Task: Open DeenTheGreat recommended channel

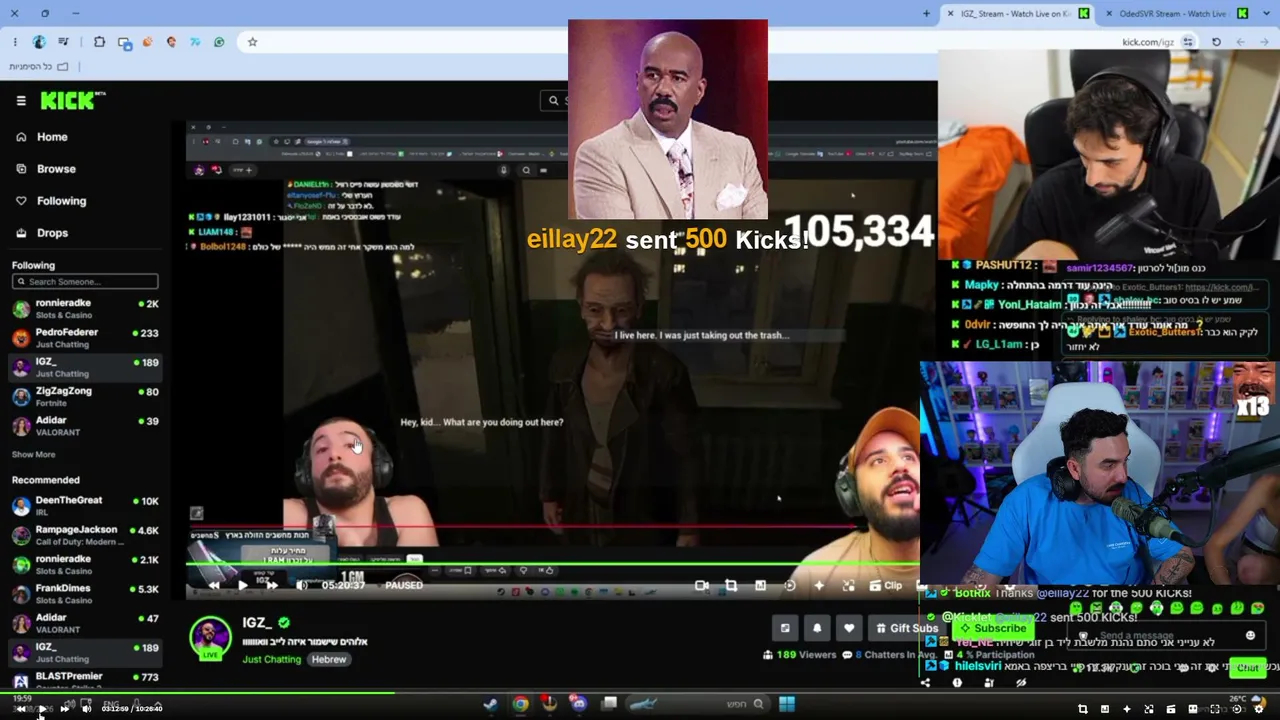Action: tap(85, 505)
